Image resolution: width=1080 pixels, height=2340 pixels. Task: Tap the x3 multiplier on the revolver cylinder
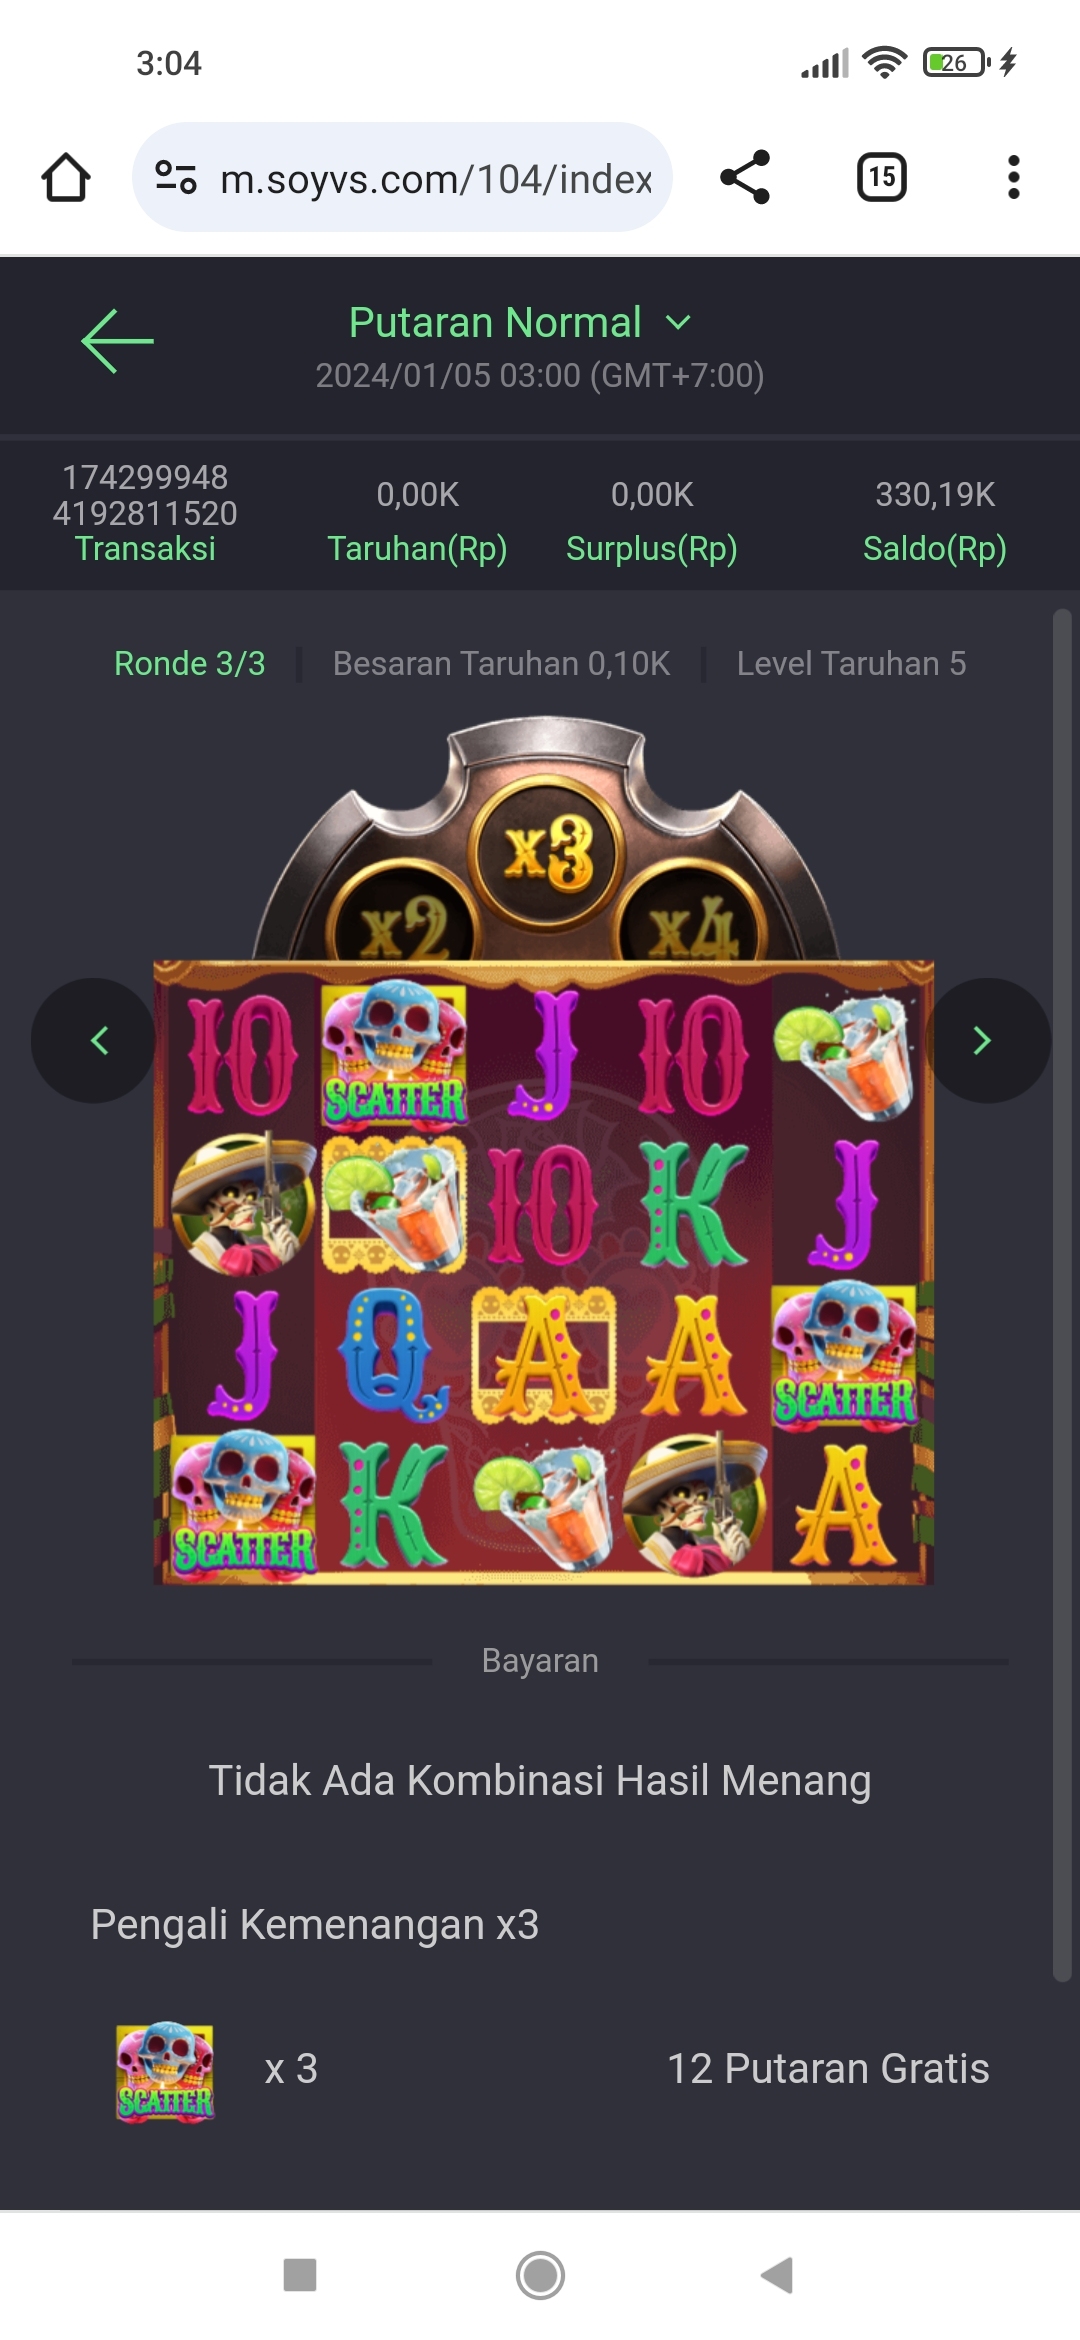(x=547, y=854)
